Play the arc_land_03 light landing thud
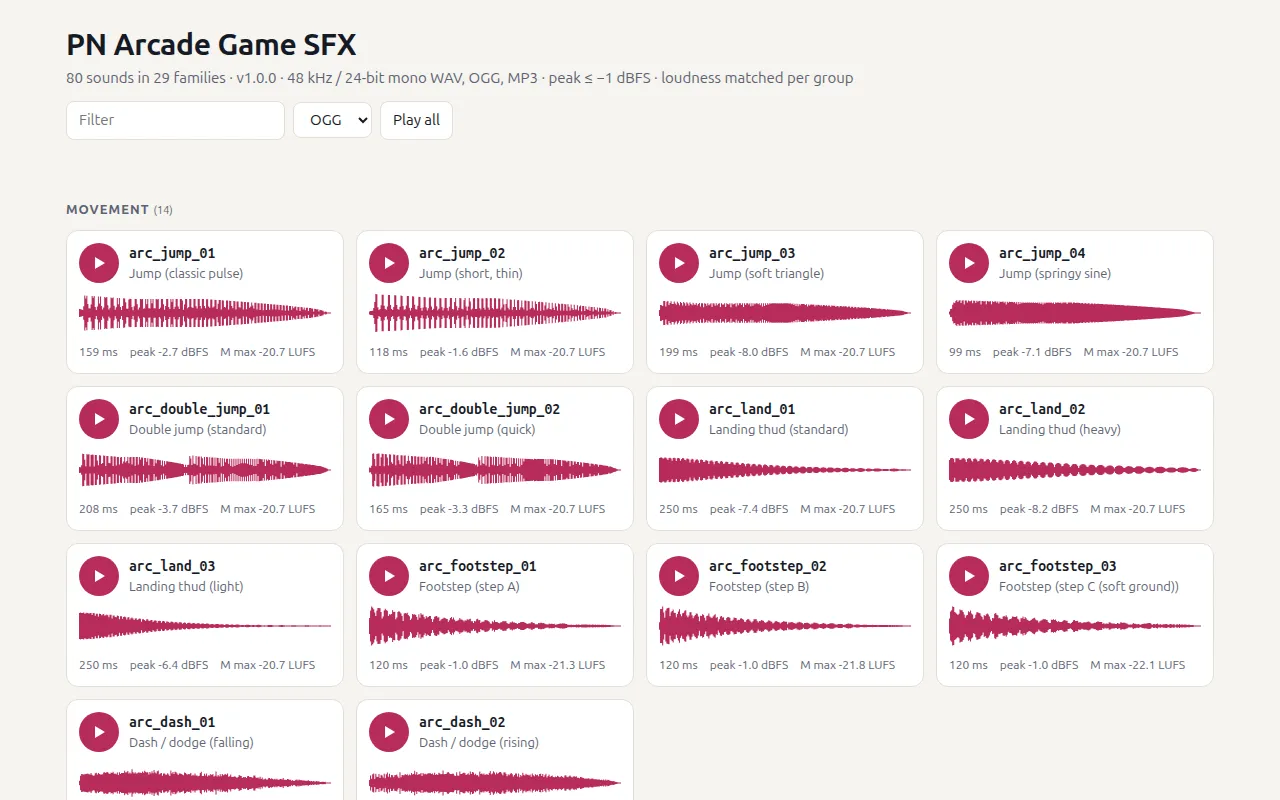Viewport: 1280px width, 800px height. 99,576
